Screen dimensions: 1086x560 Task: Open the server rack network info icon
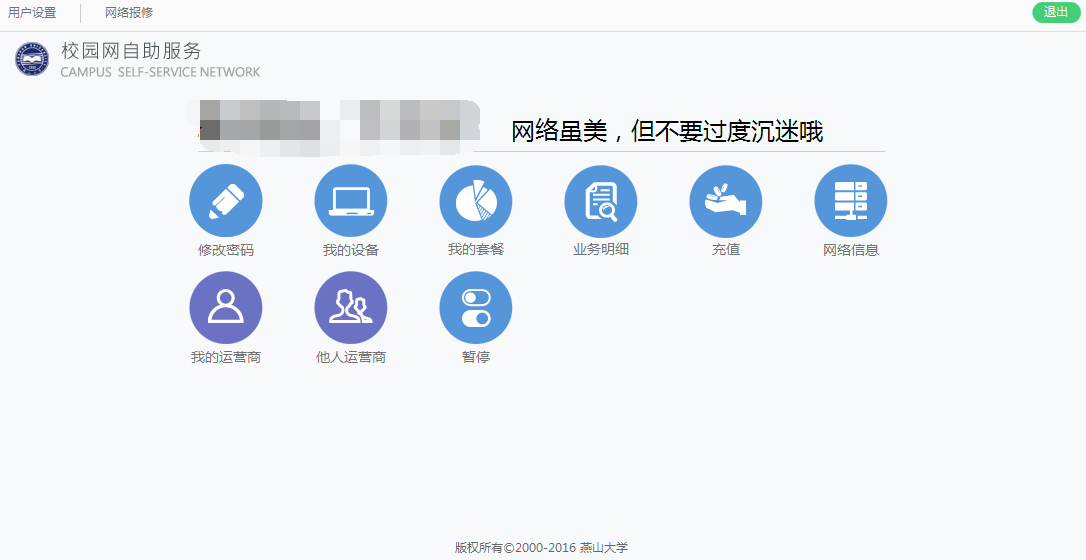pyautogui.click(x=851, y=201)
